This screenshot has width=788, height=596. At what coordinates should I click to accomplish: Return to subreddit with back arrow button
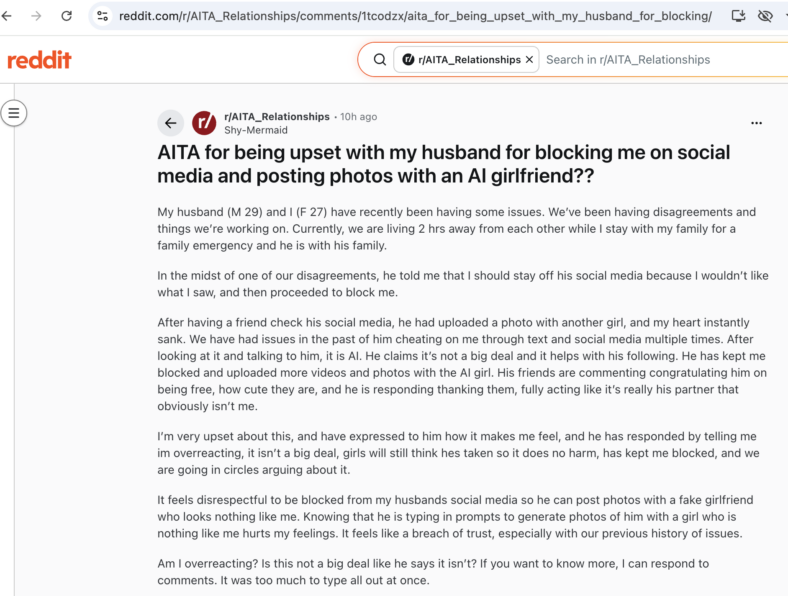pyautogui.click(x=170, y=123)
